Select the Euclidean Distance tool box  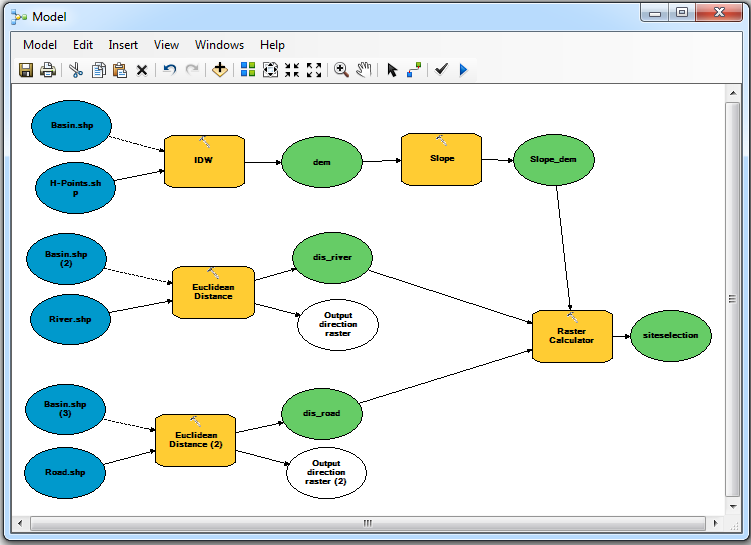213,292
